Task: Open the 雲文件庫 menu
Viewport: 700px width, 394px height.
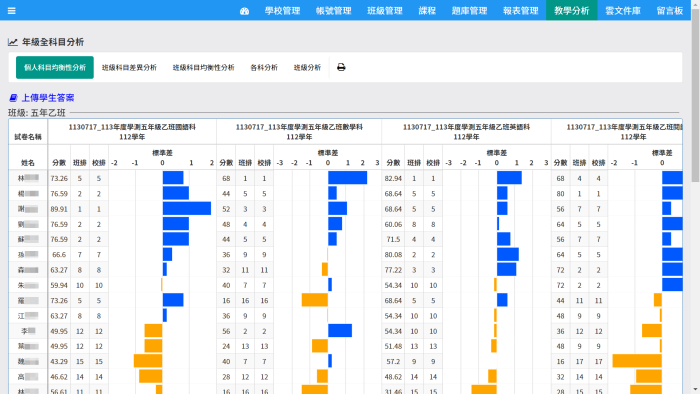Action: coord(623,11)
